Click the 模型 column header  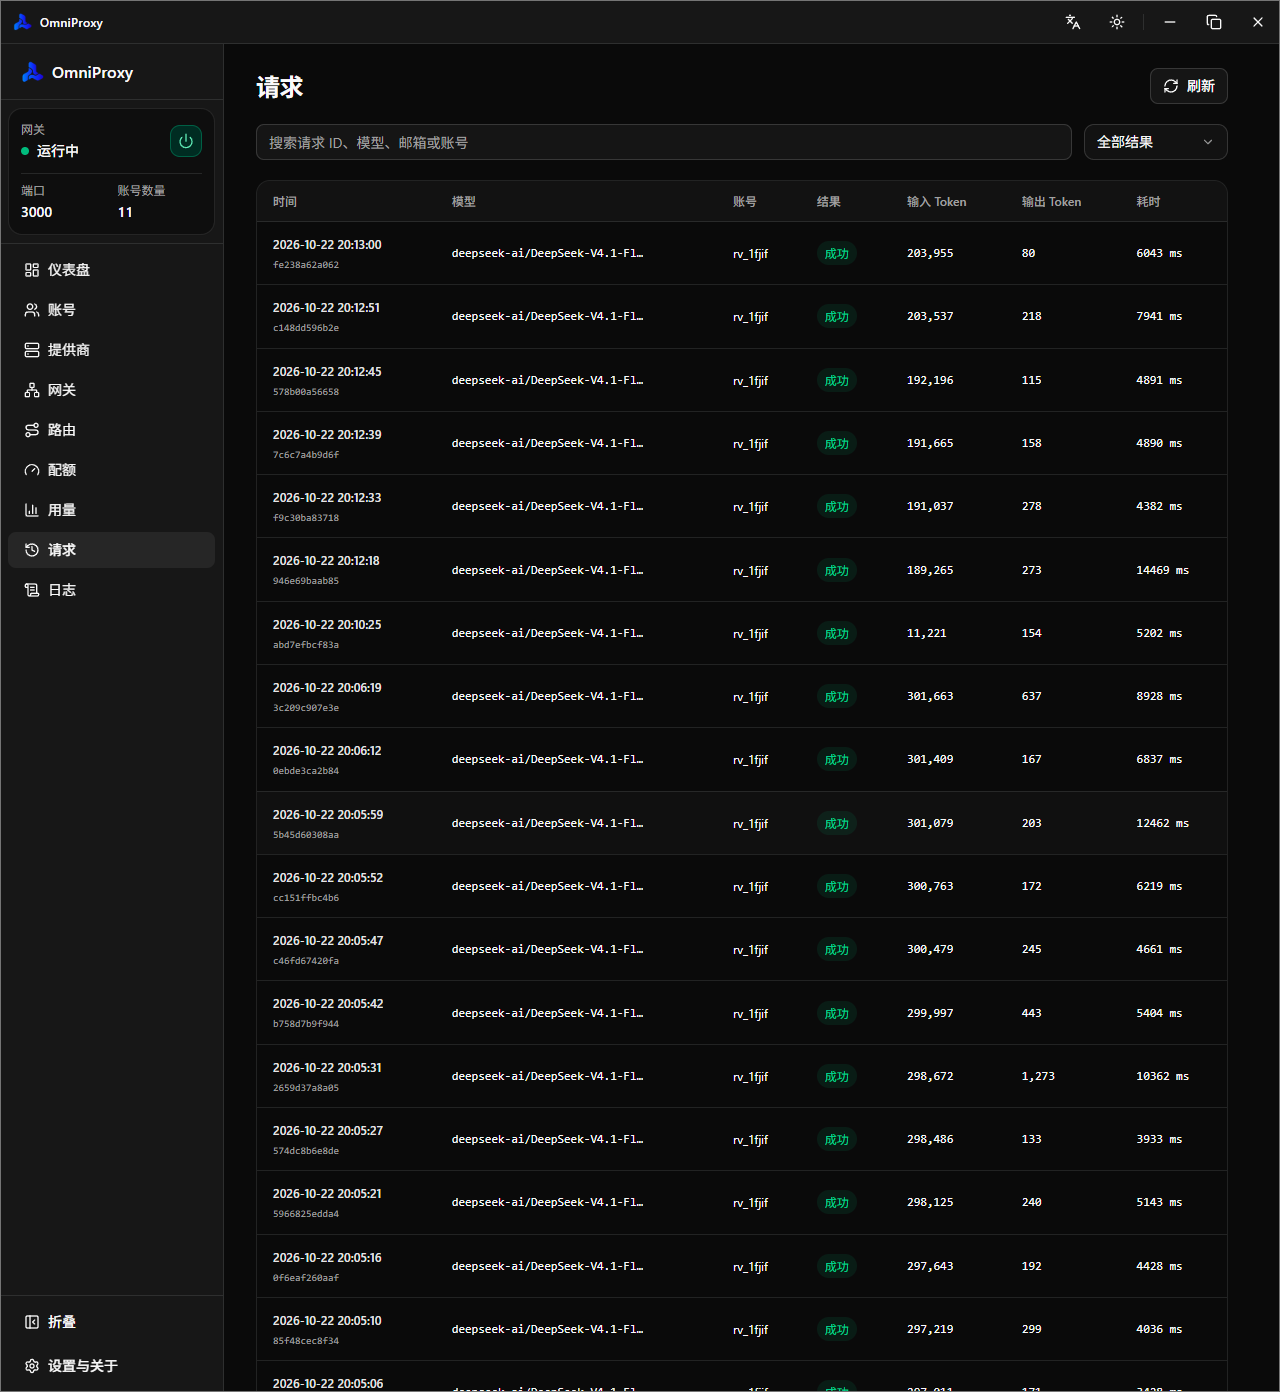[x=464, y=202]
